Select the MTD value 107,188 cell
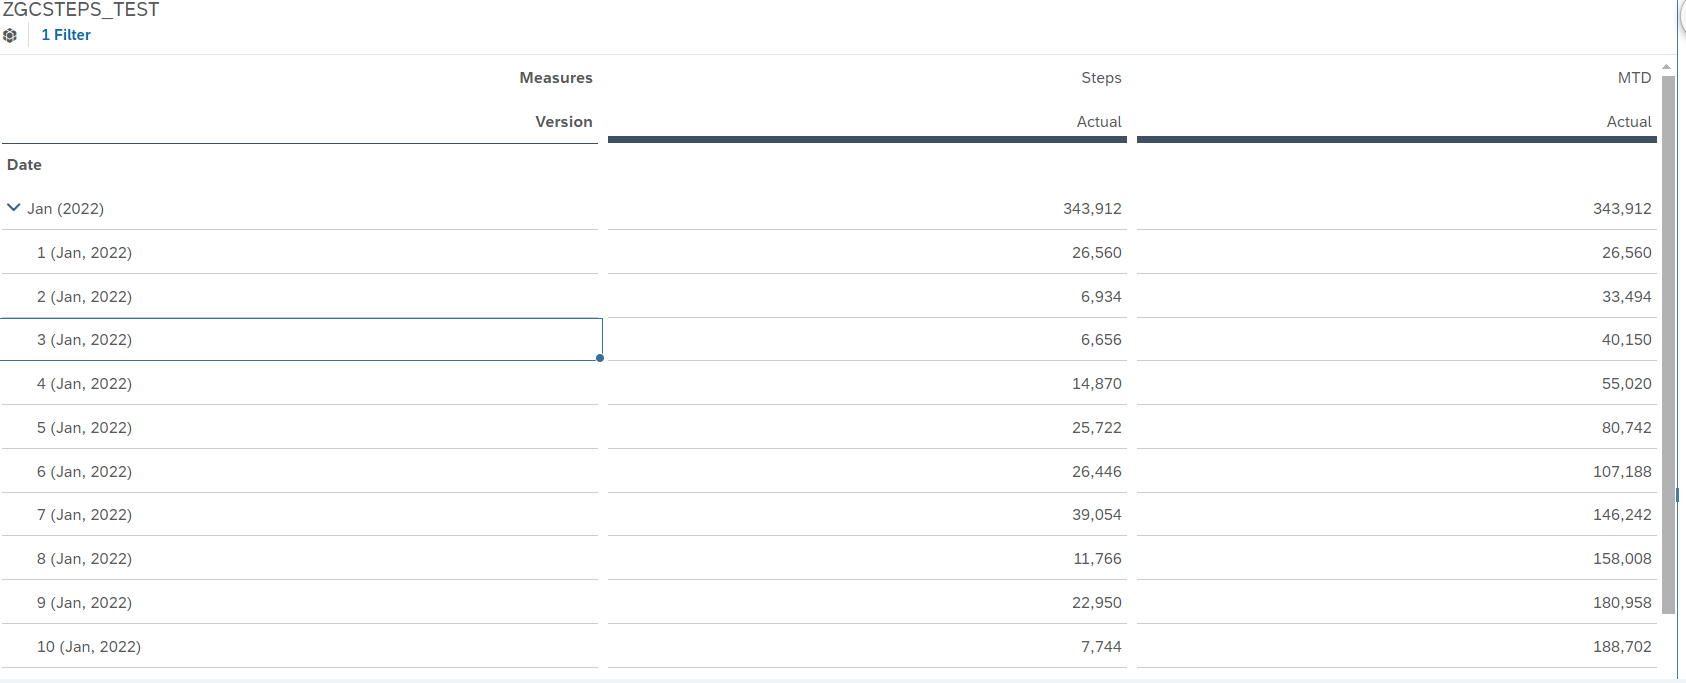1686x683 pixels. click(1621, 472)
